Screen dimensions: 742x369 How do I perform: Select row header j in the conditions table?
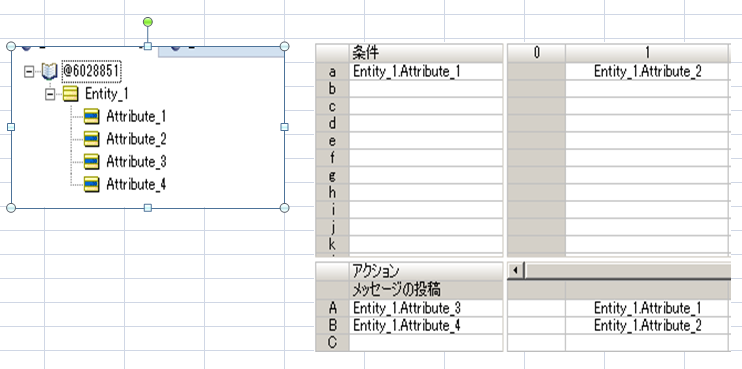coord(332,228)
